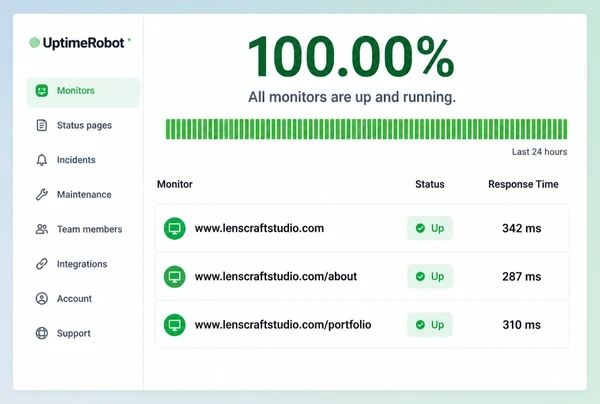
Task: Click the Monitors robot icon in sidebar
Action: pyautogui.click(x=42, y=91)
